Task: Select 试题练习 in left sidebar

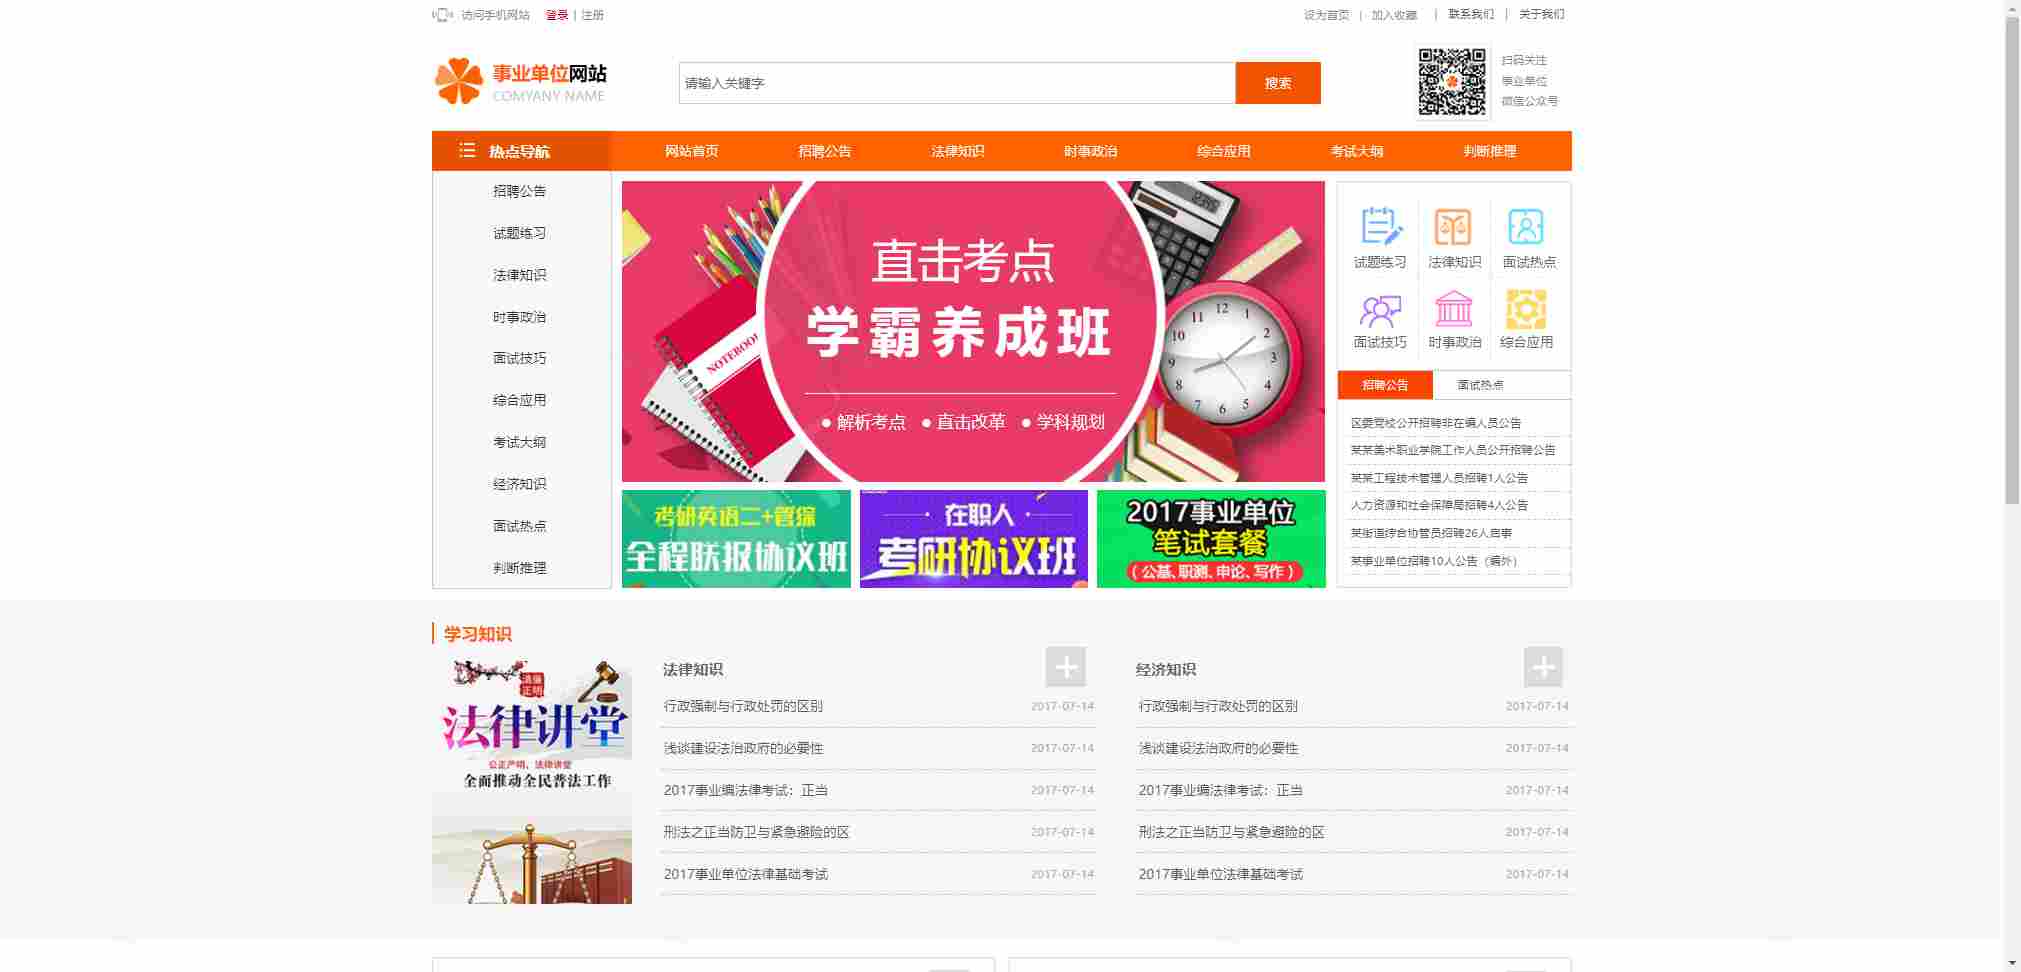Action: point(519,233)
